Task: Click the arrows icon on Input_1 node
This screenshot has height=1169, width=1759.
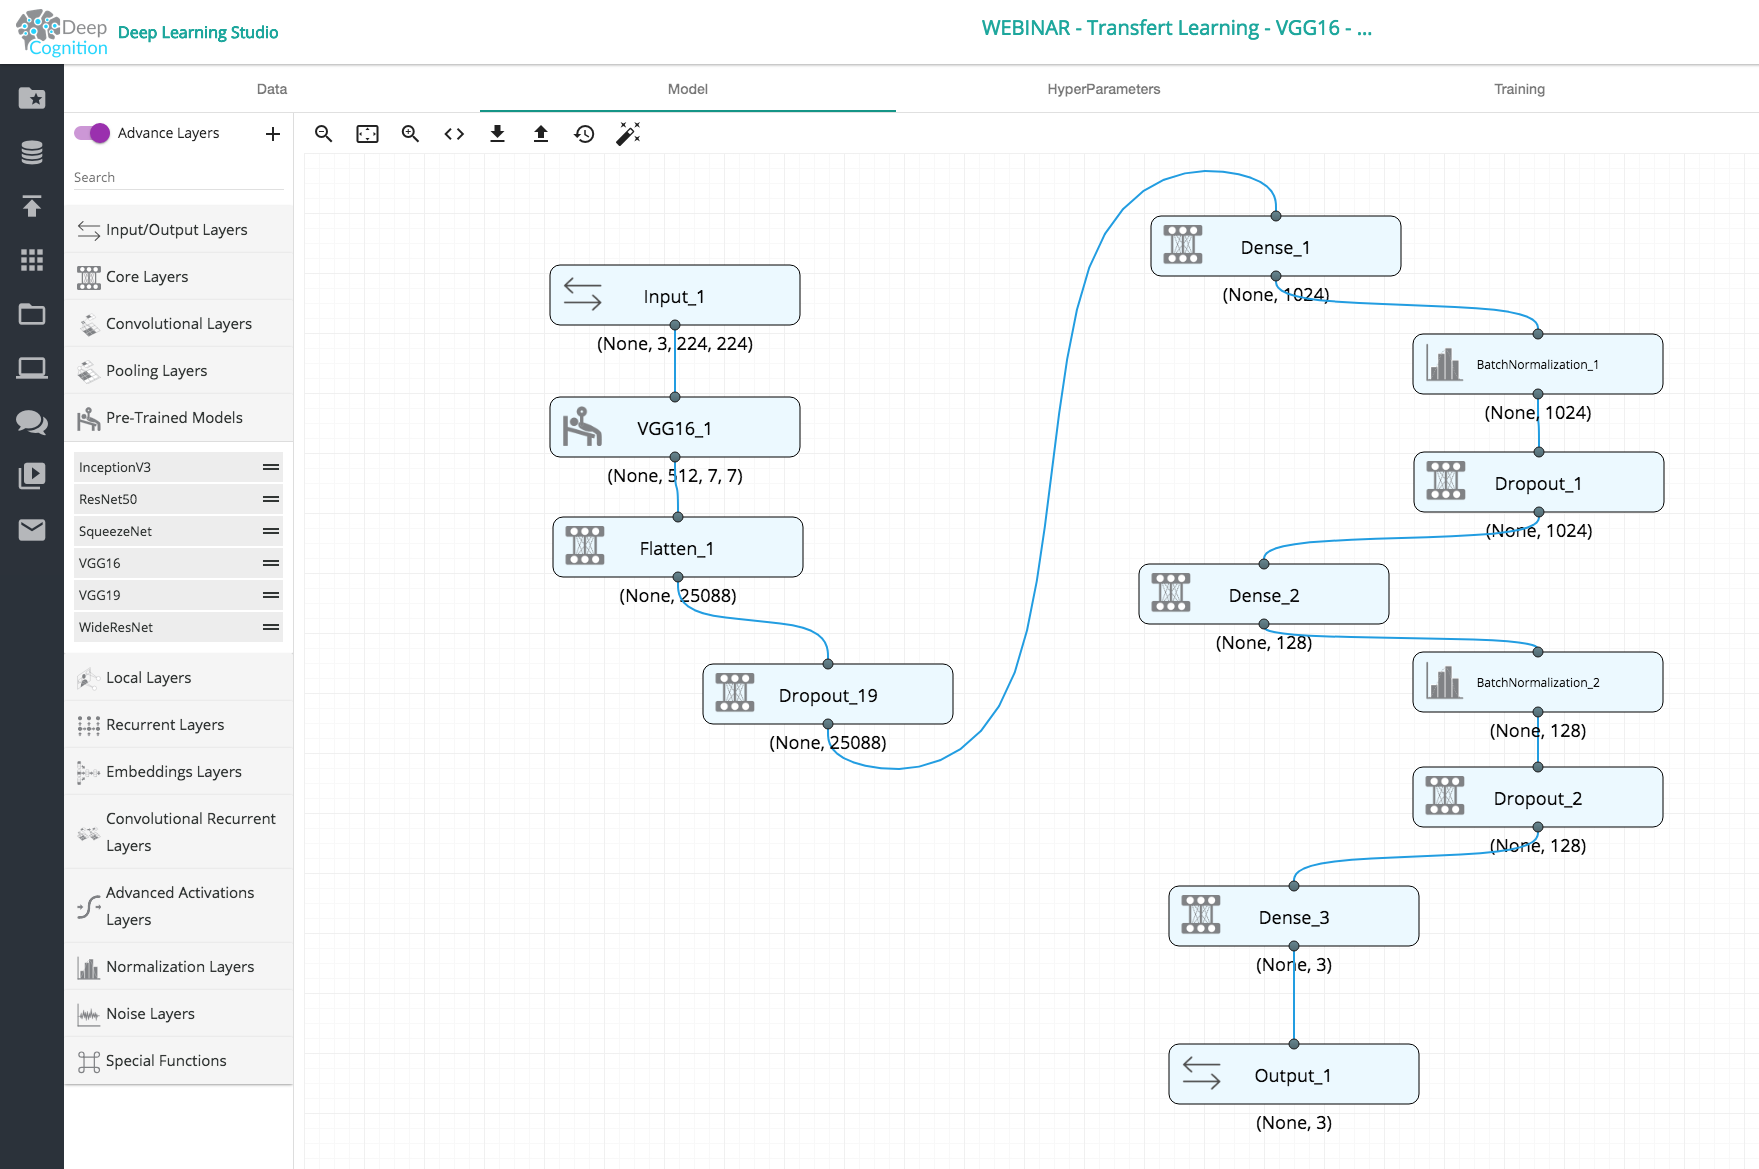Action: (x=583, y=294)
